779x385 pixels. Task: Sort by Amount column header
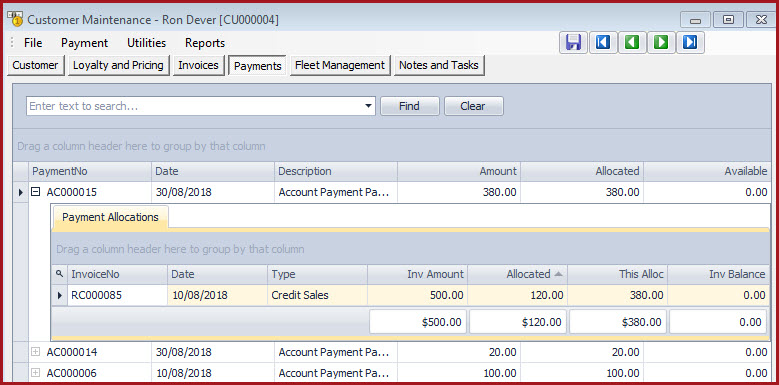point(459,171)
